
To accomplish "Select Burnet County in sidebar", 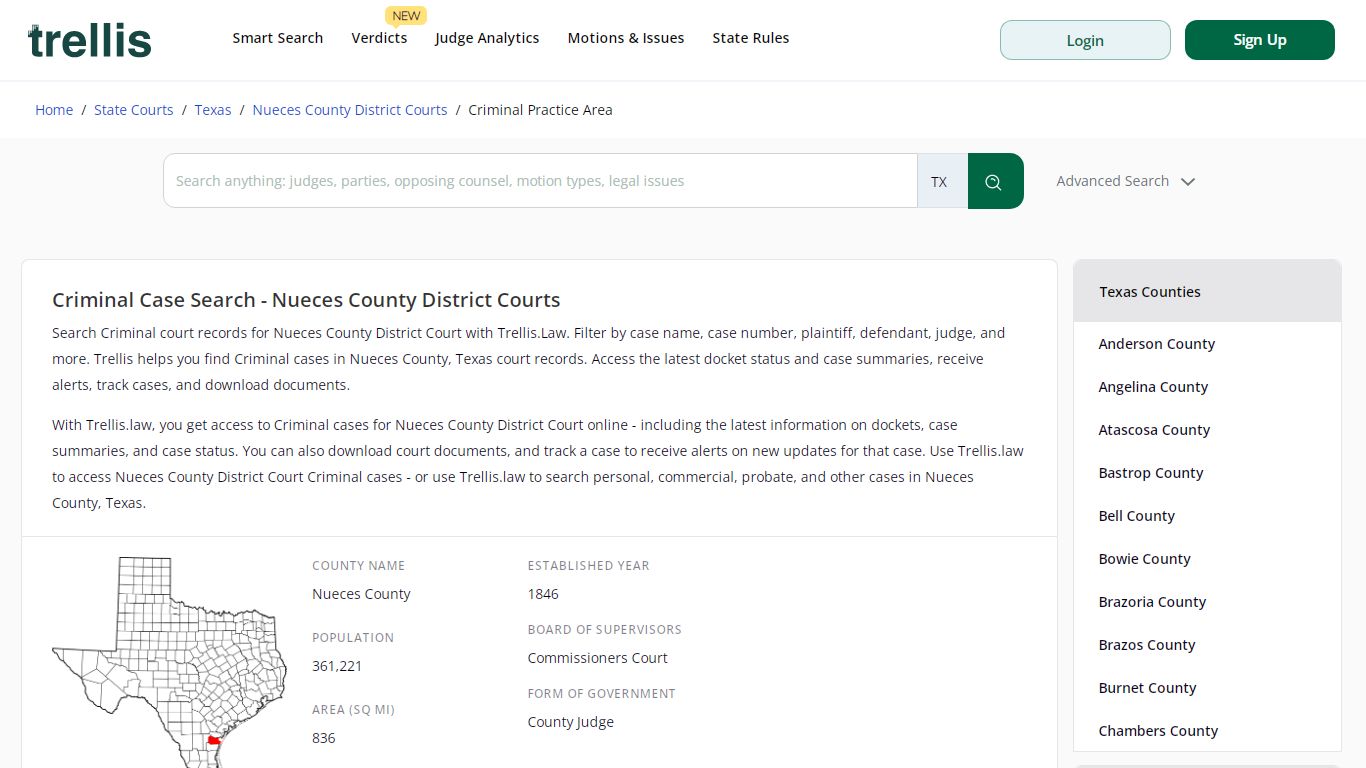I will pos(1147,688).
